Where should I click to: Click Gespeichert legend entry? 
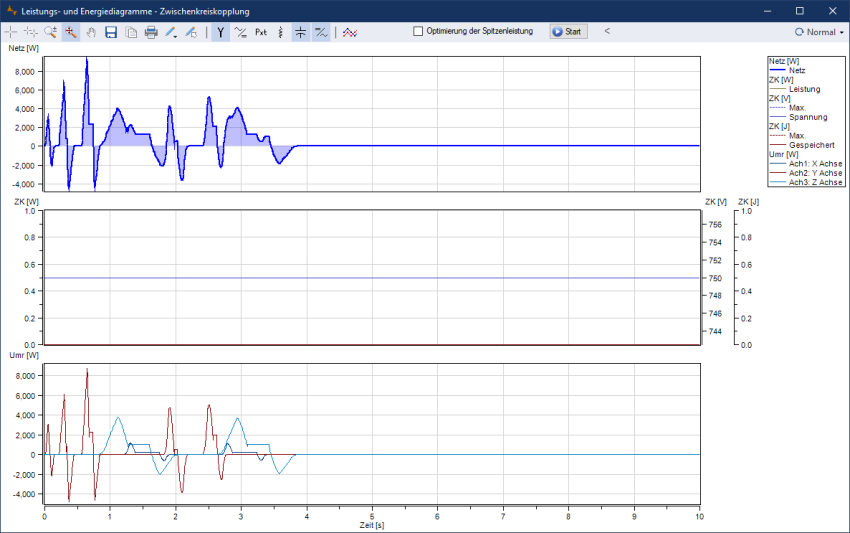tap(811, 145)
